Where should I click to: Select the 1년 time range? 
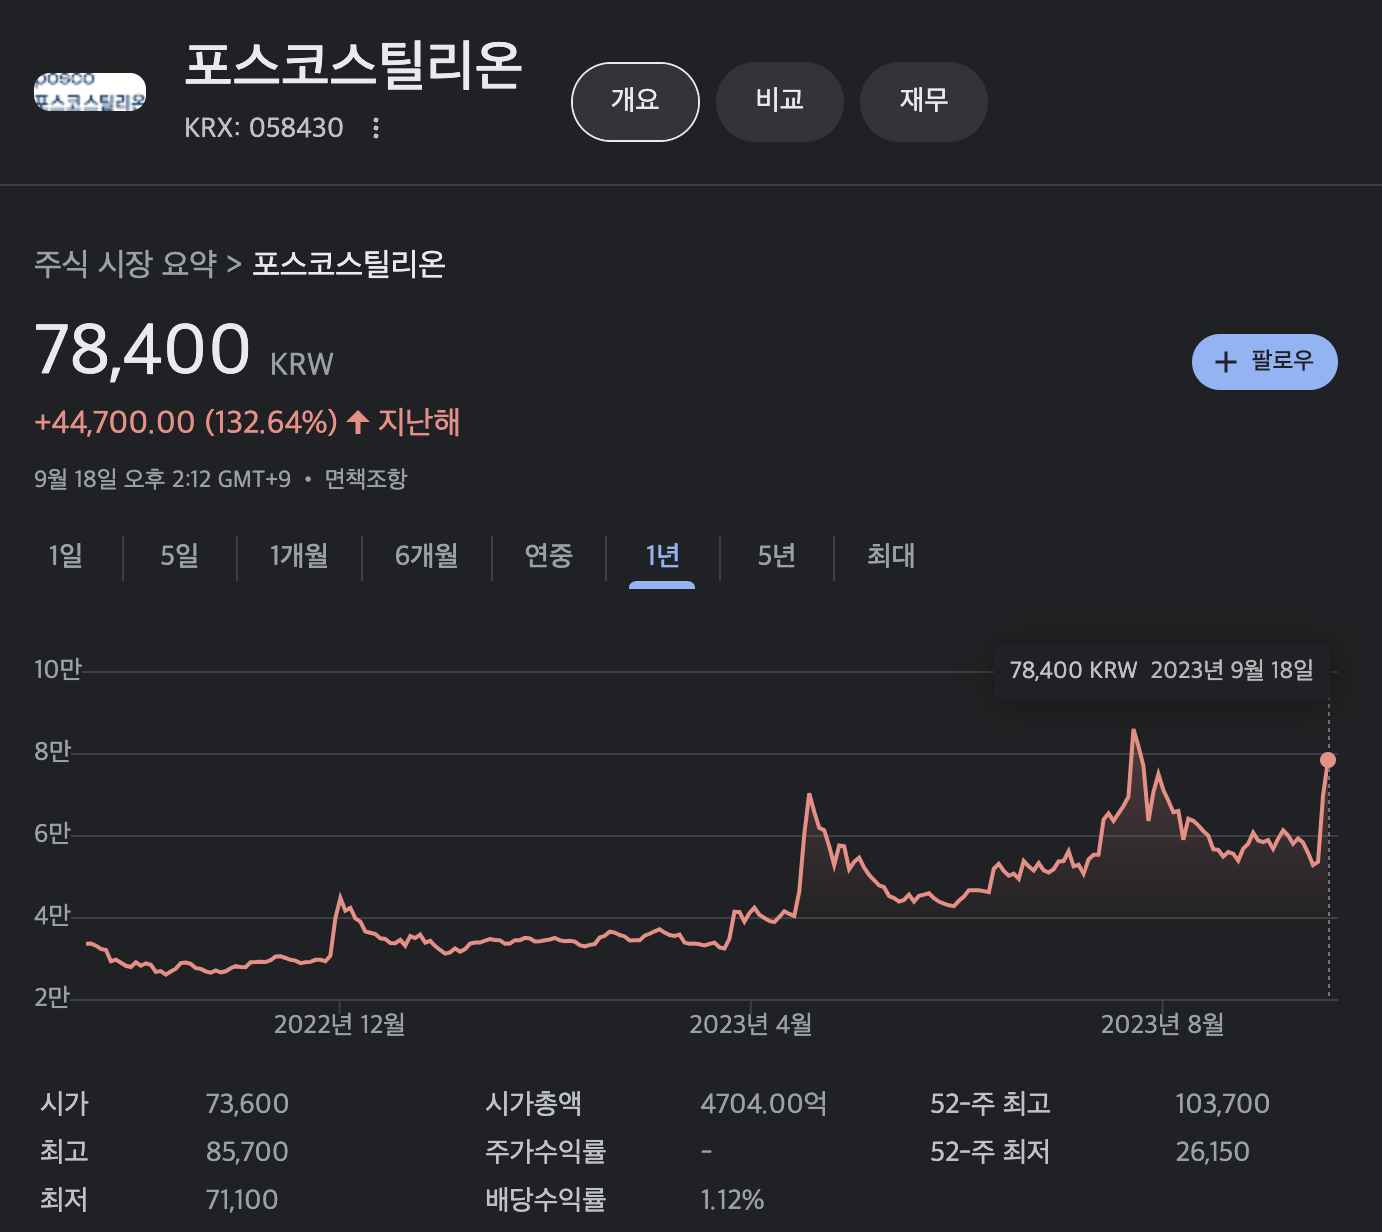(x=662, y=556)
